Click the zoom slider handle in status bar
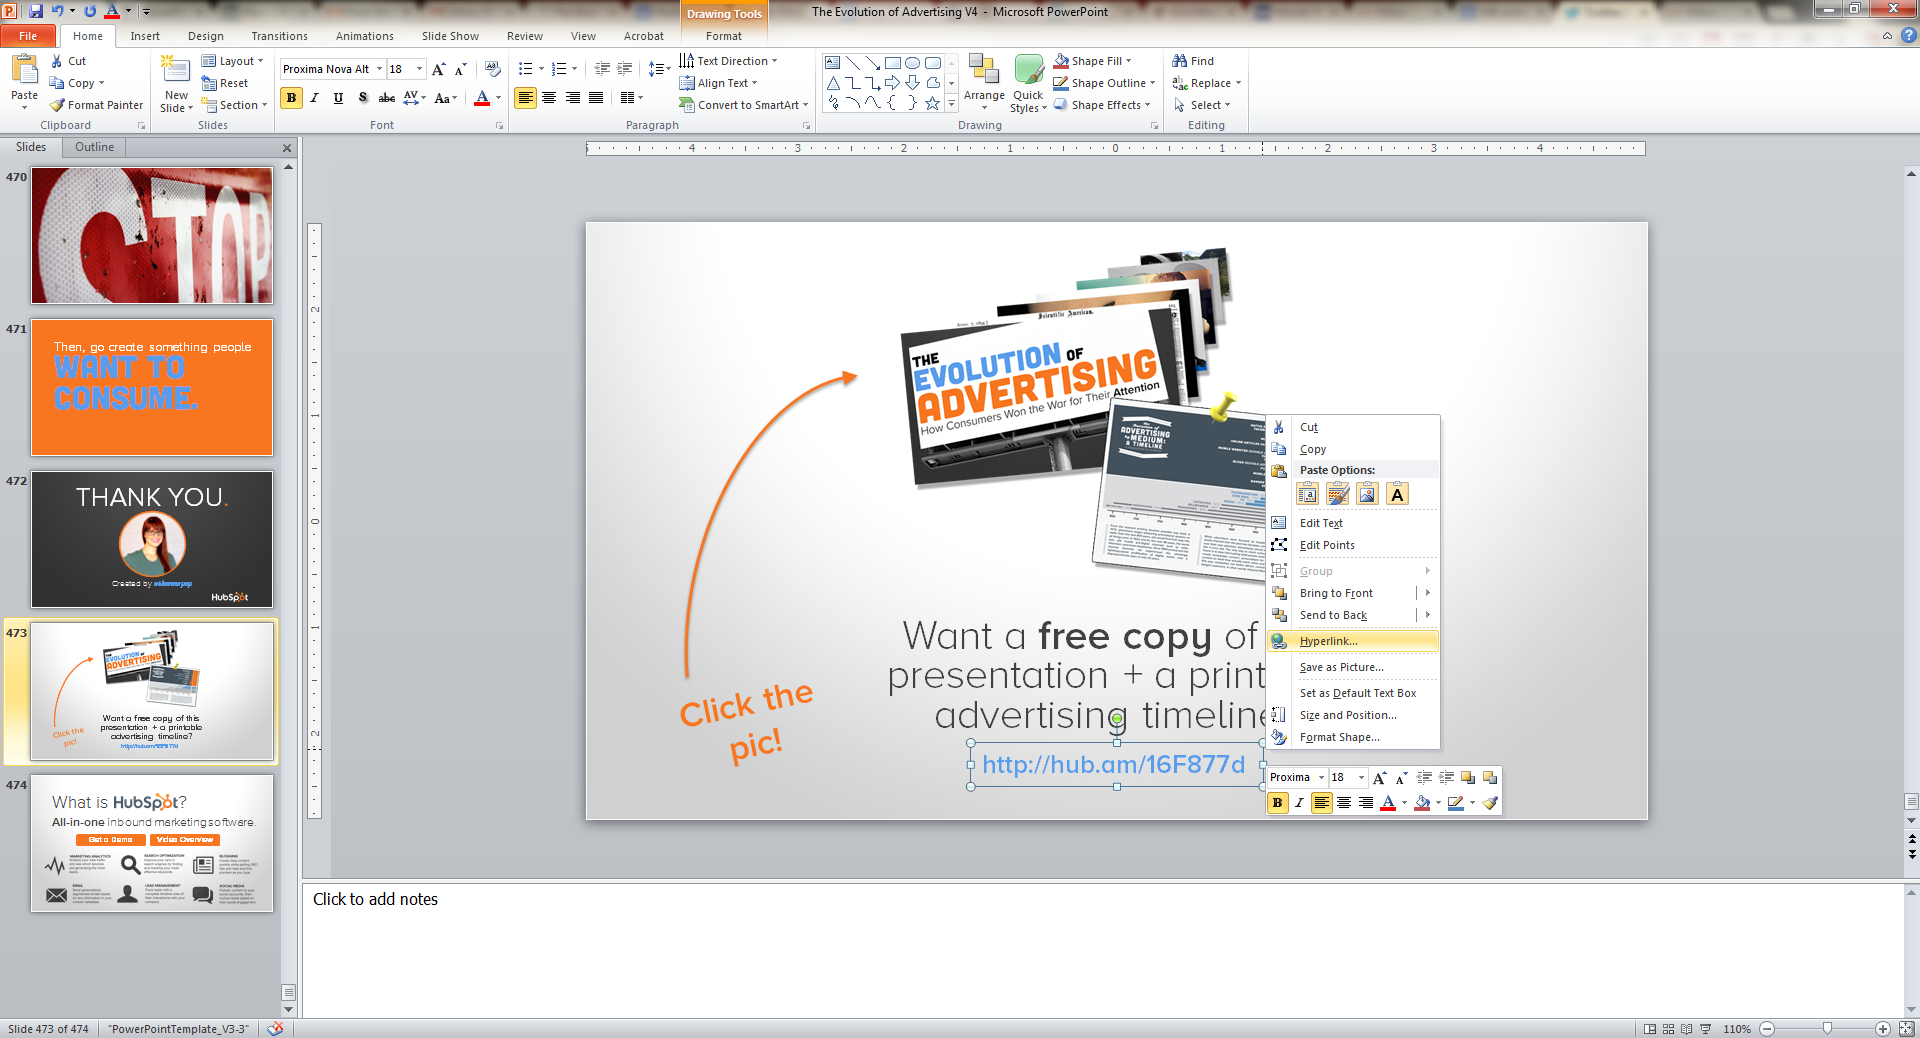The height and width of the screenshot is (1038, 1920). [x=1827, y=1028]
